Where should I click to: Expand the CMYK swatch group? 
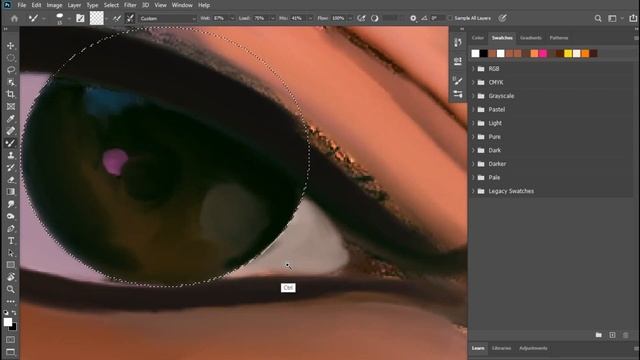(x=473, y=82)
